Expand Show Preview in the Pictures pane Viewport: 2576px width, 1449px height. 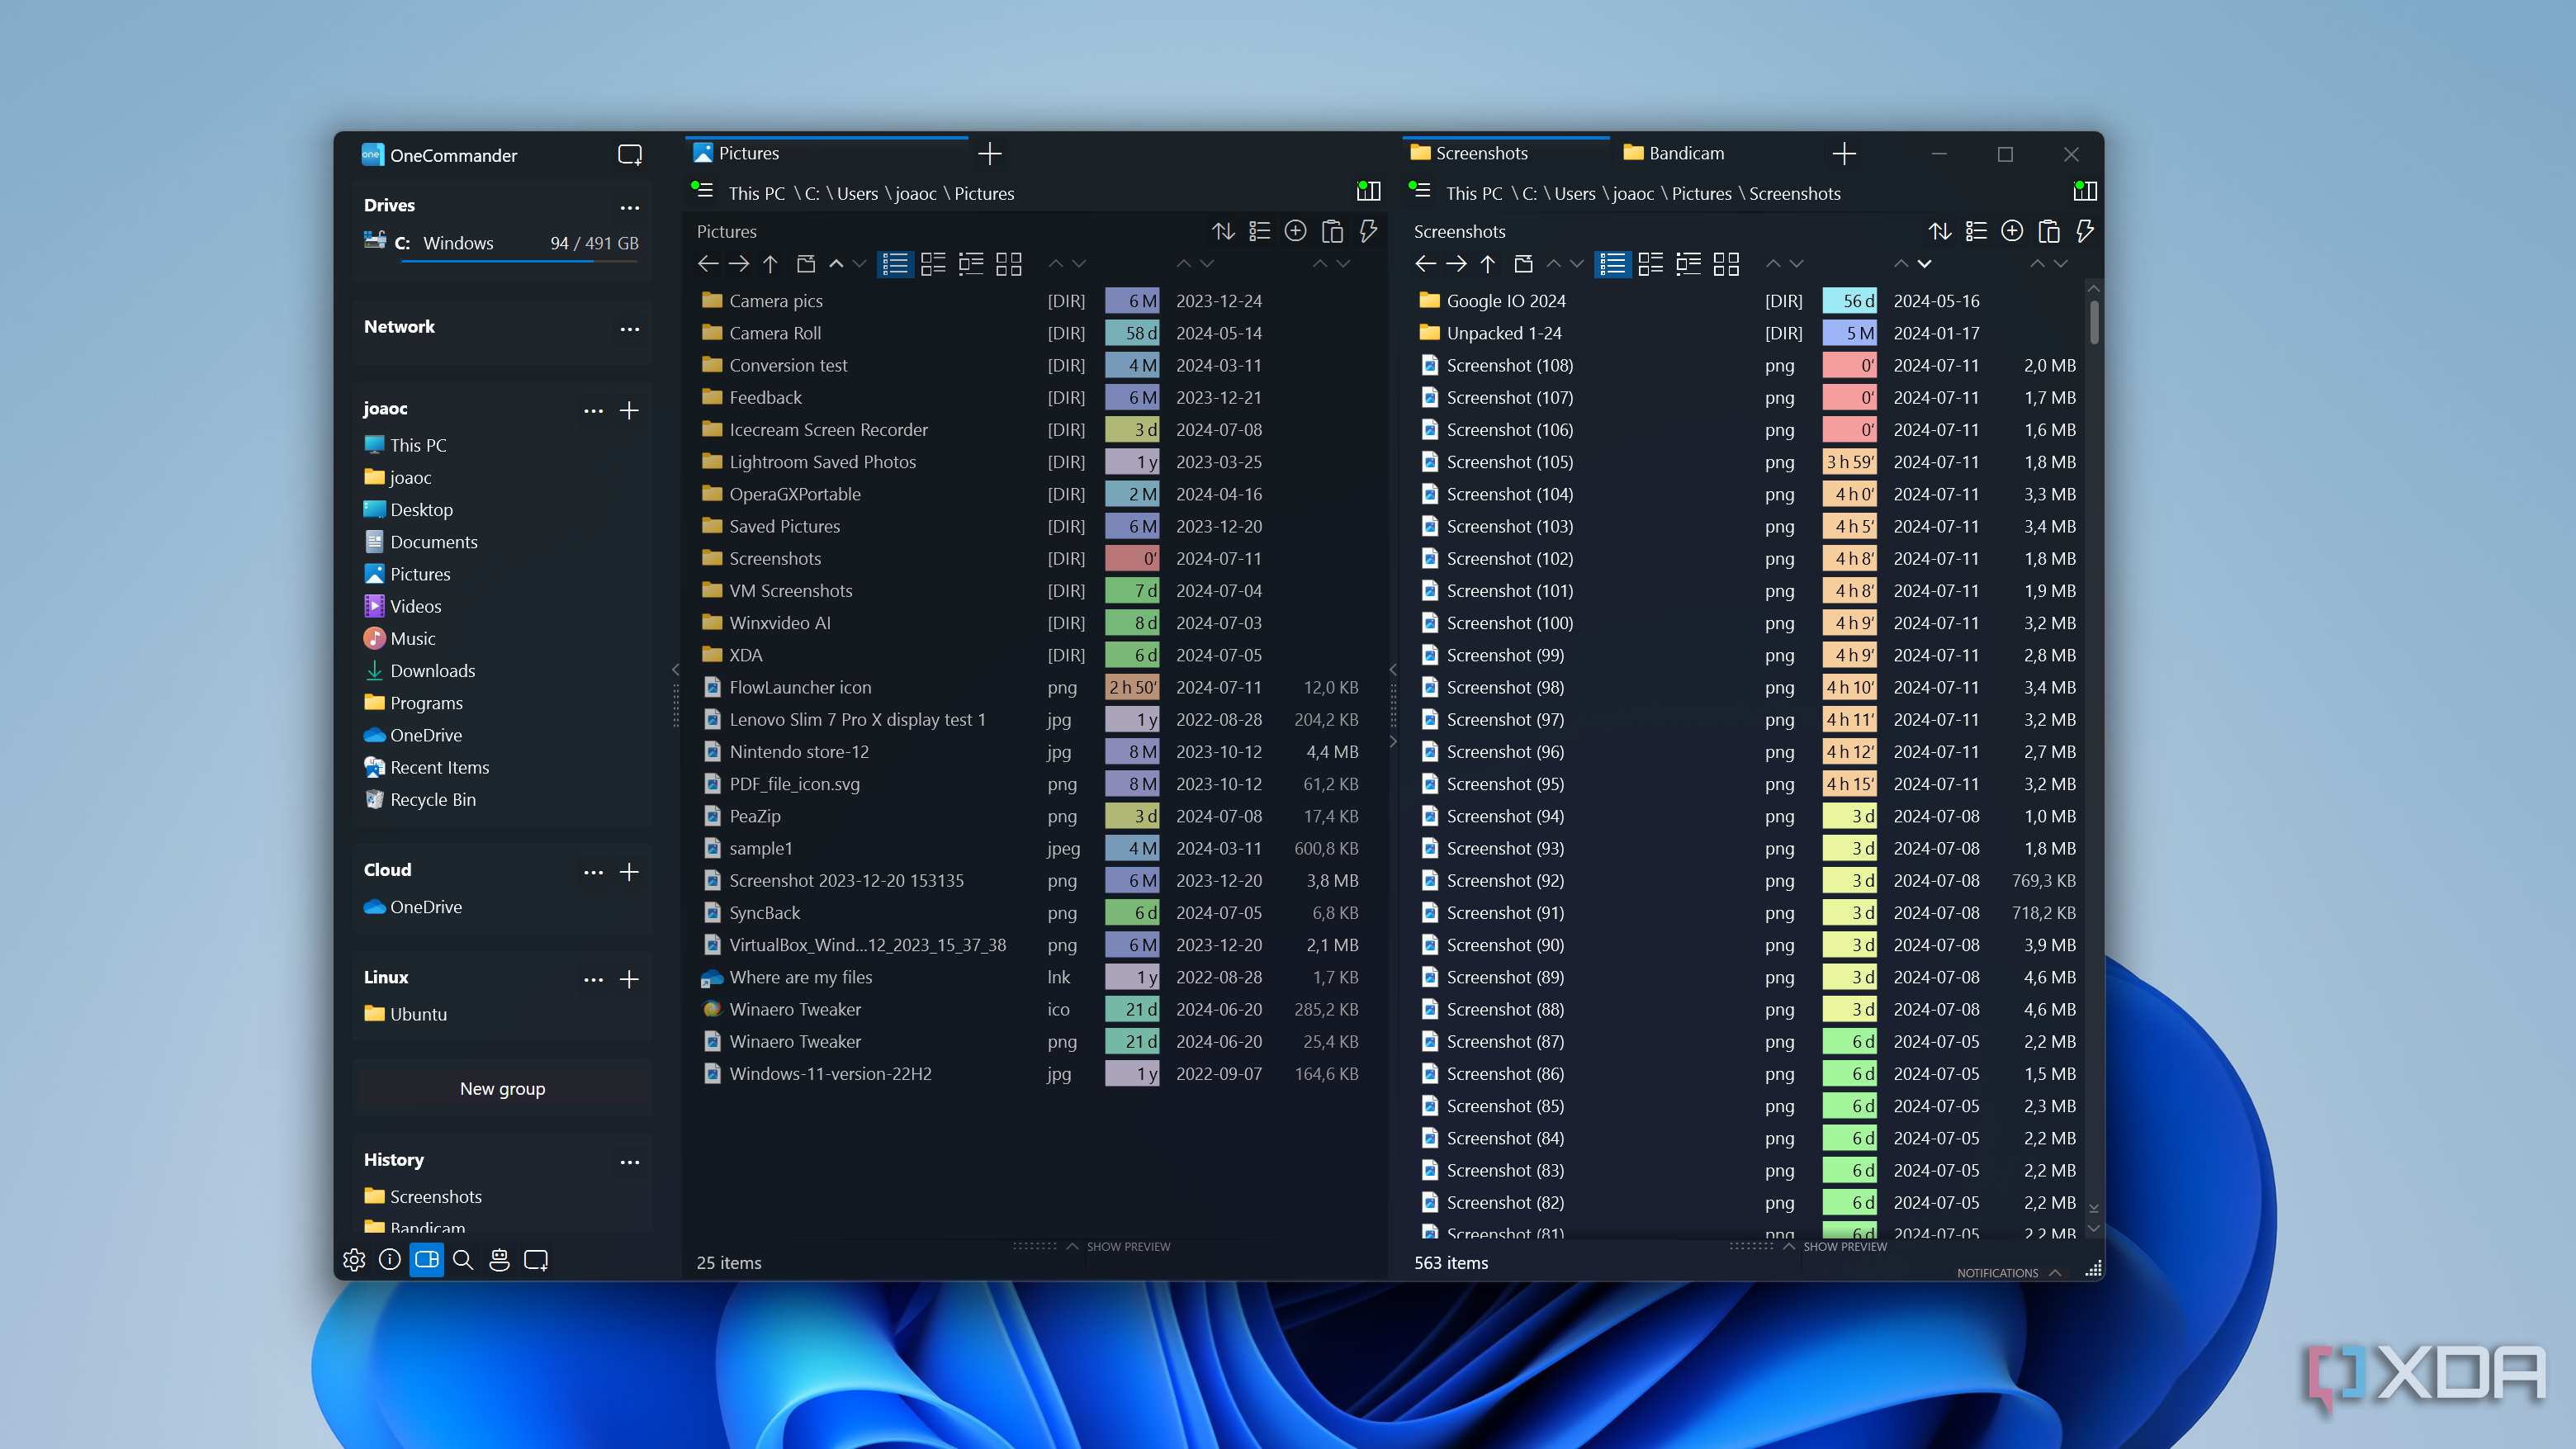pos(1128,1246)
